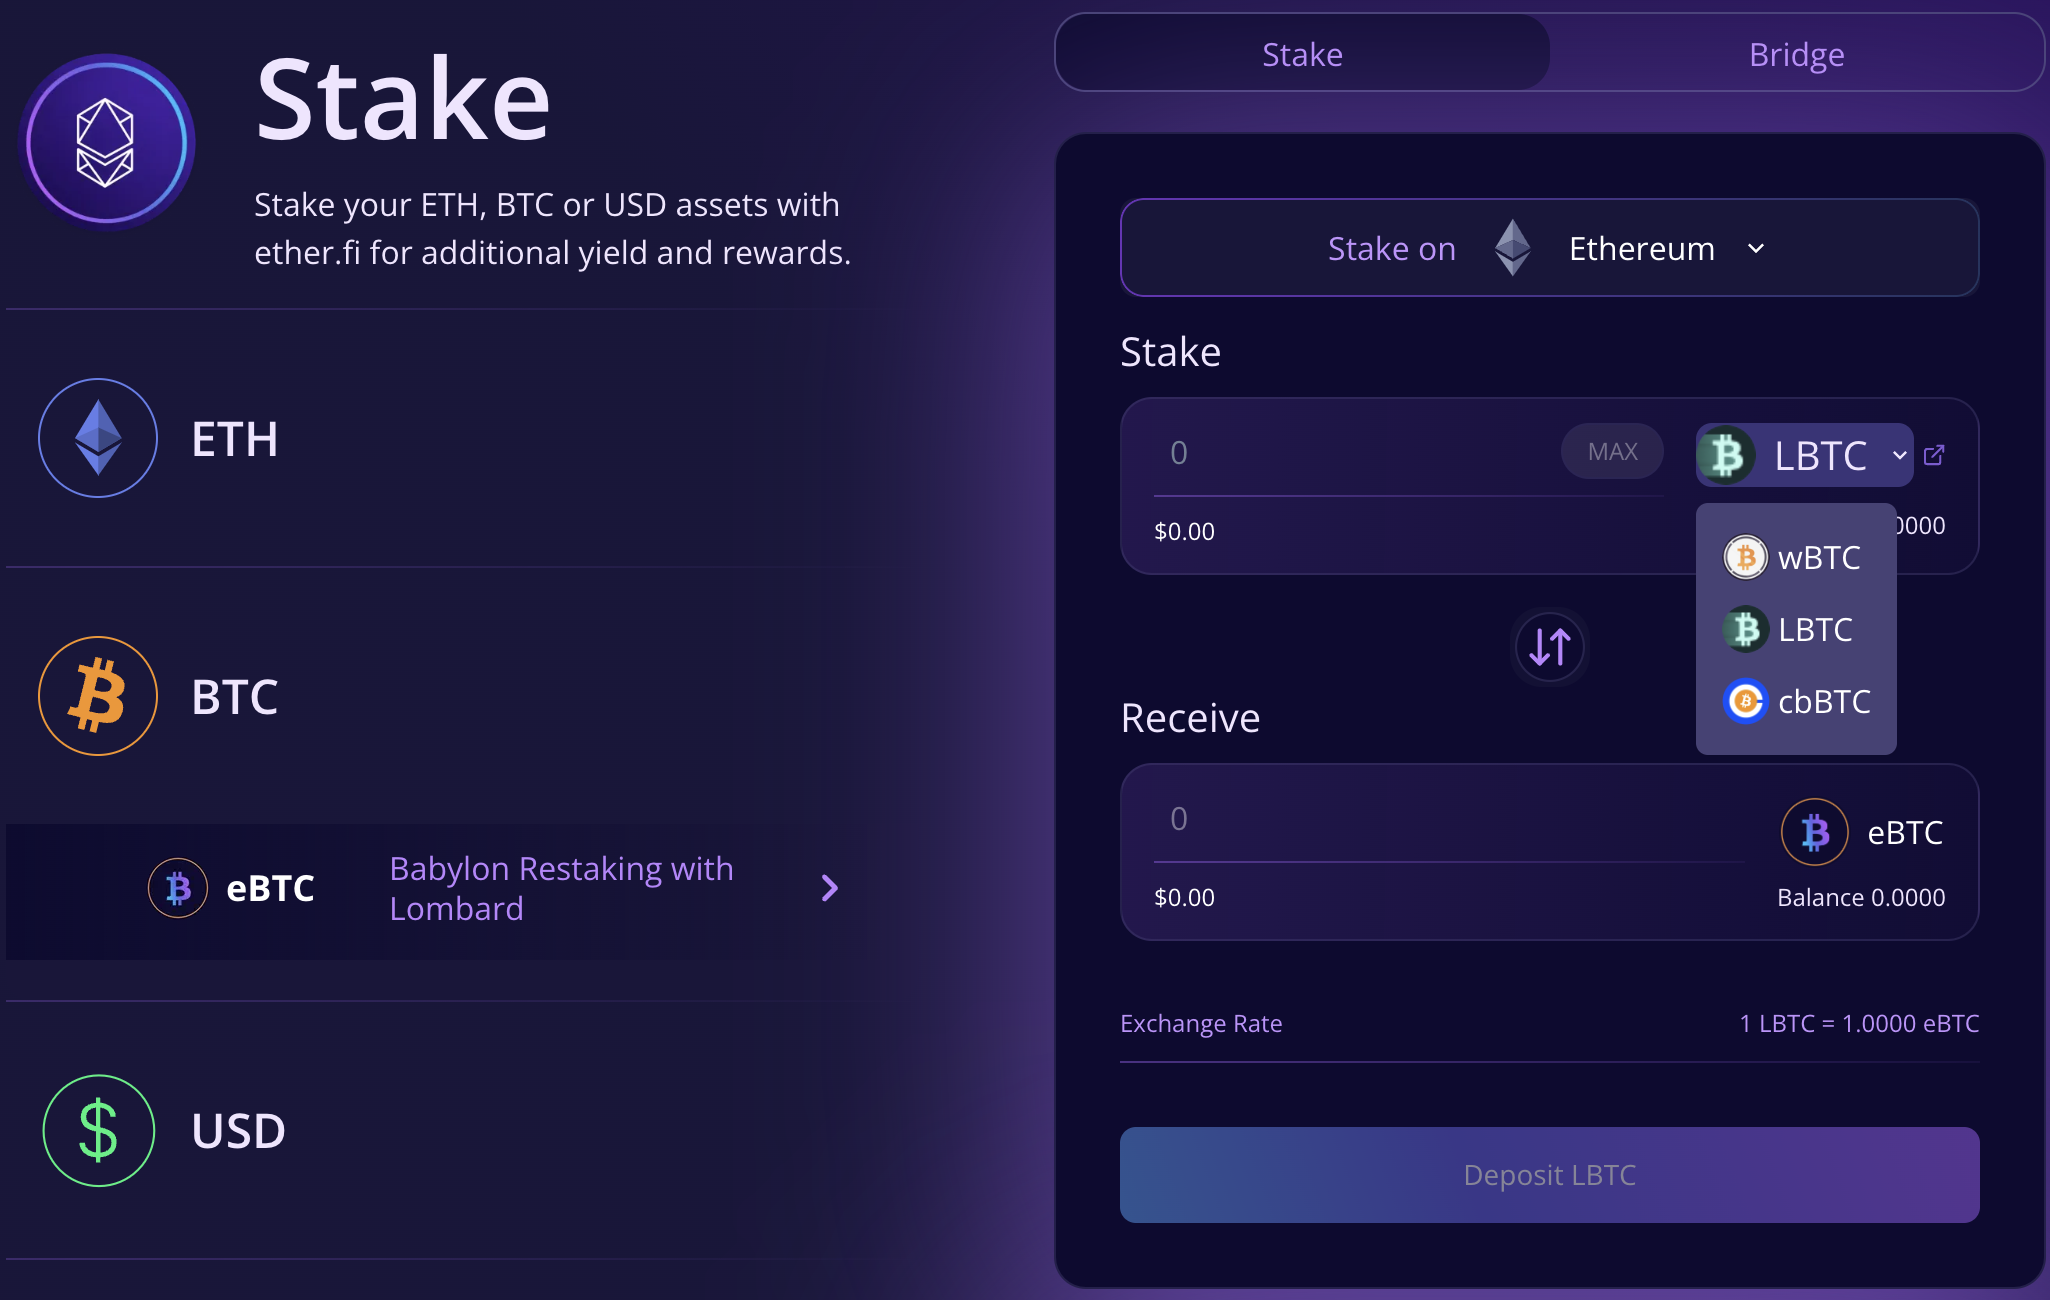Pick LBTC option in dropdown list
2050x1300 pixels.
[x=1796, y=629]
